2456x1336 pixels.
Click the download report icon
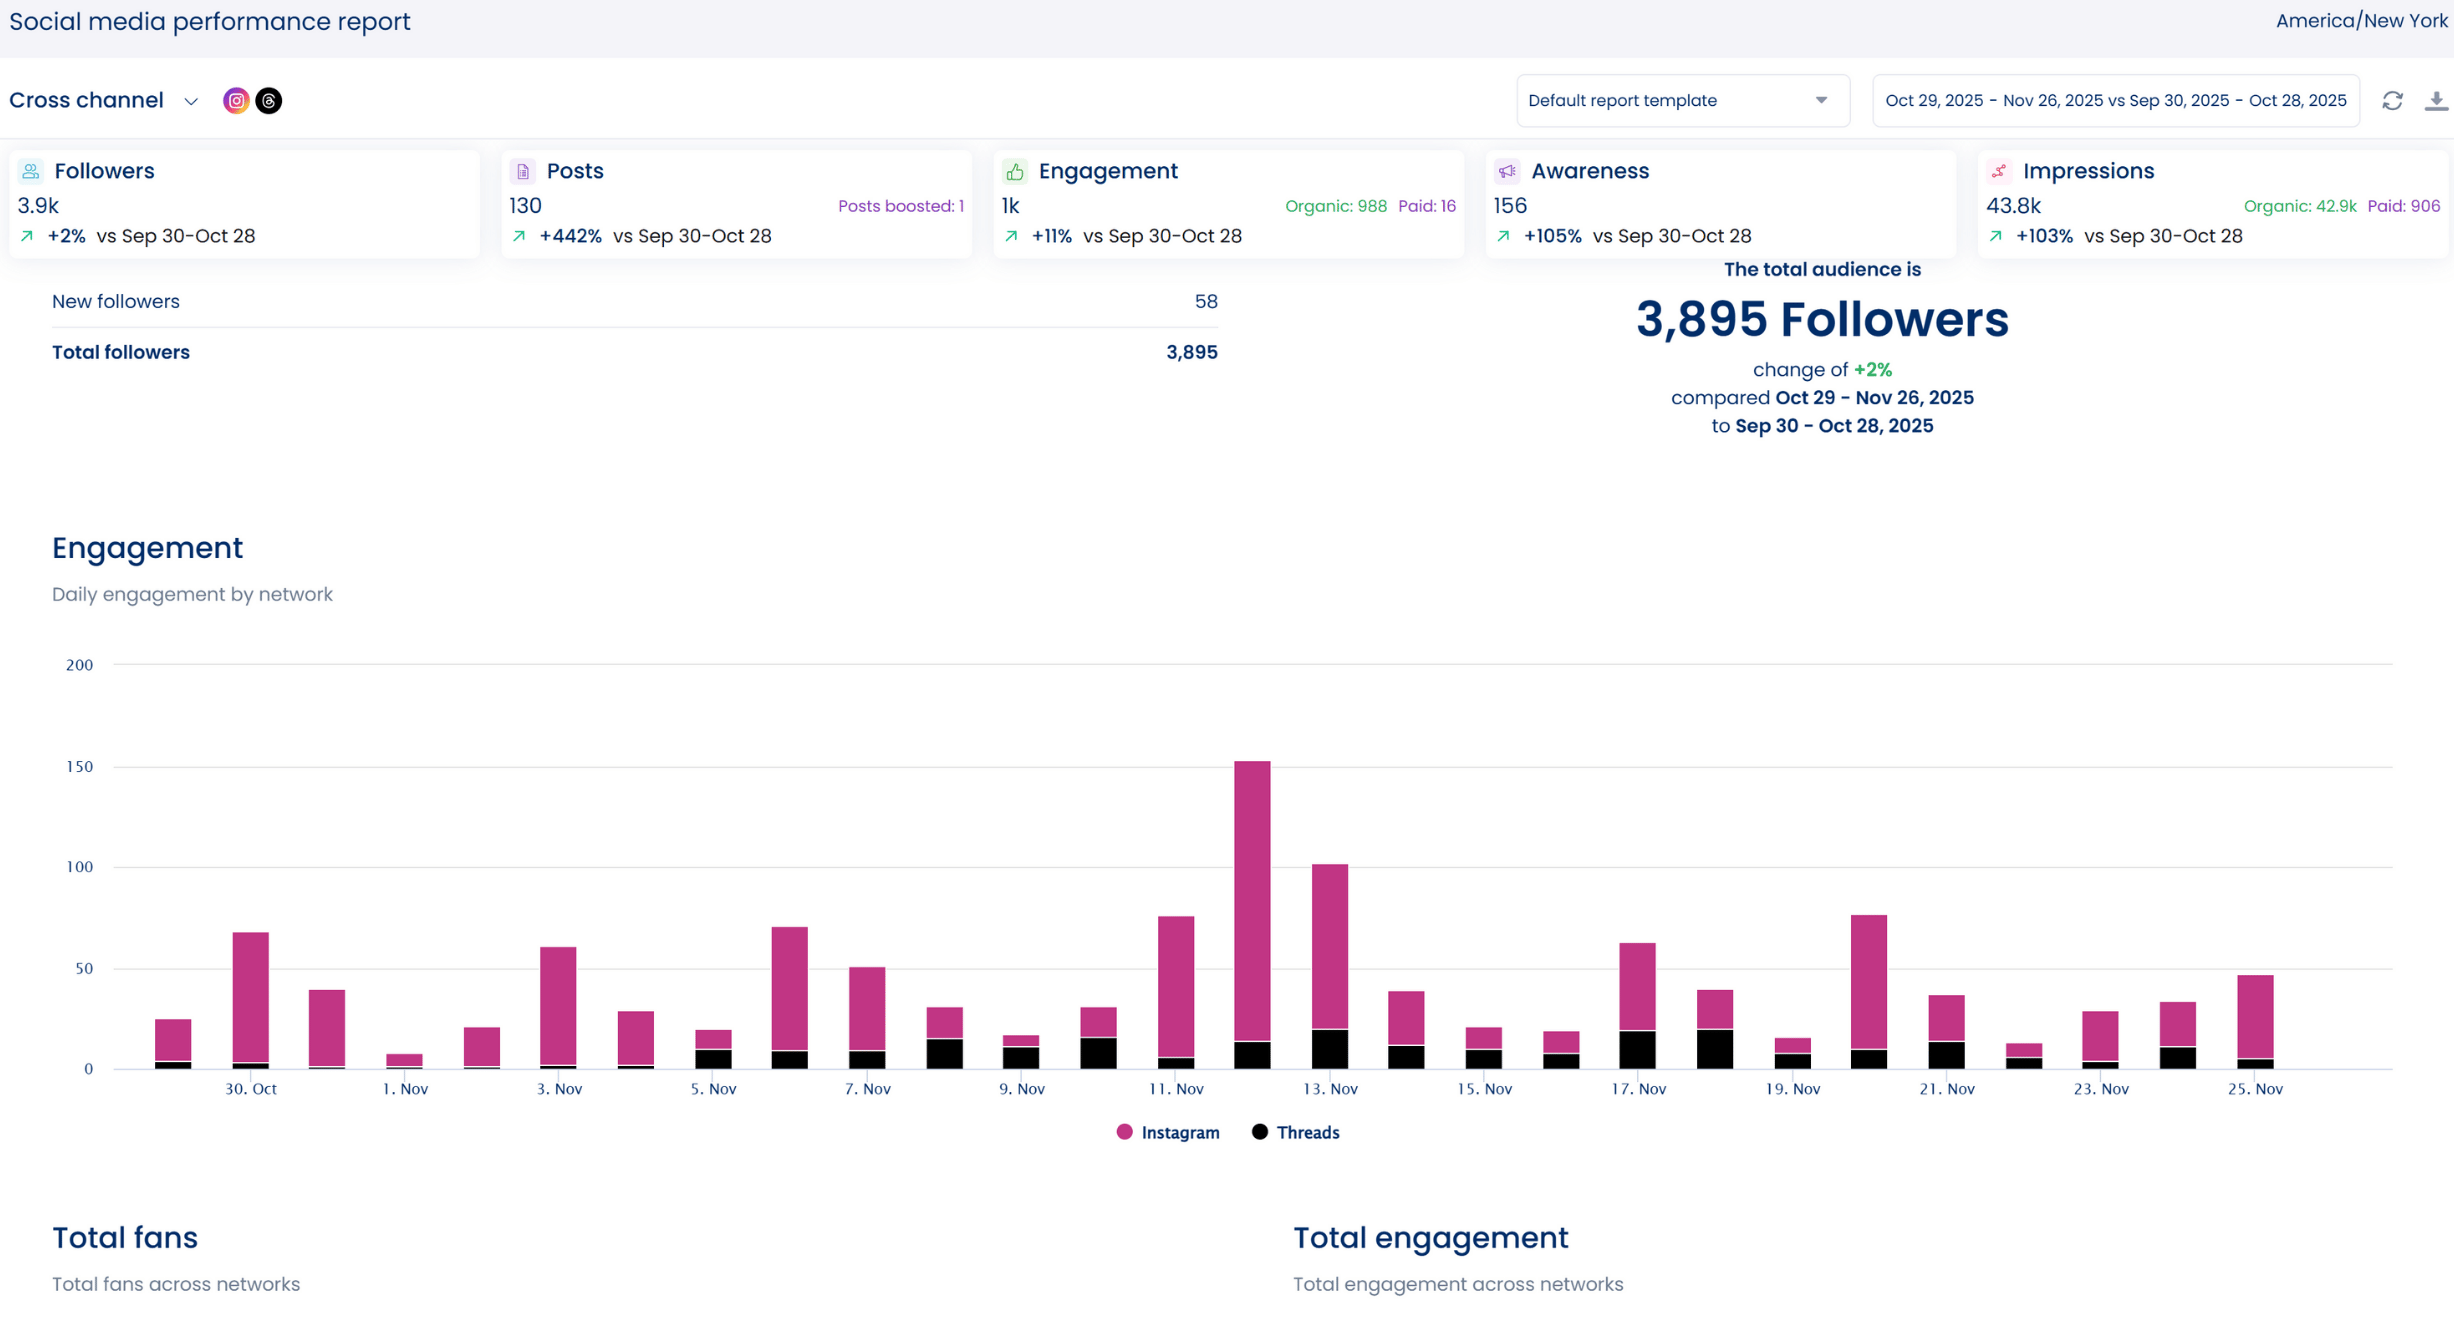(x=2436, y=100)
